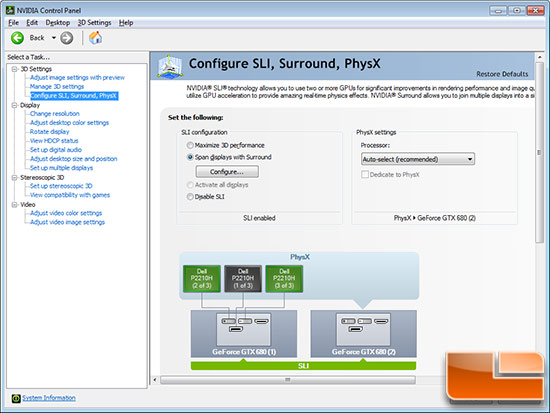Choose the Disable SLI radio button
The height and width of the screenshot is (413, 550).
click(190, 197)
